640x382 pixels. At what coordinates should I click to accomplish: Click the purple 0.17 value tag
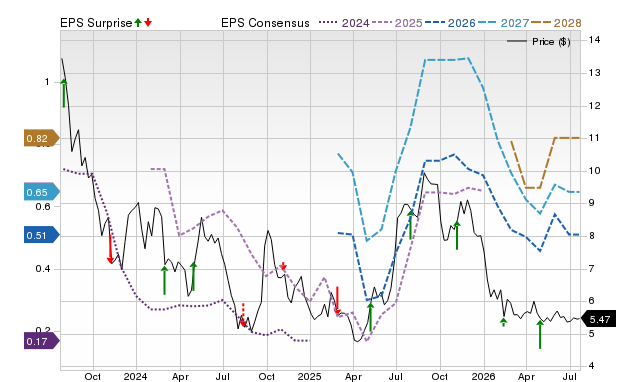42,341
